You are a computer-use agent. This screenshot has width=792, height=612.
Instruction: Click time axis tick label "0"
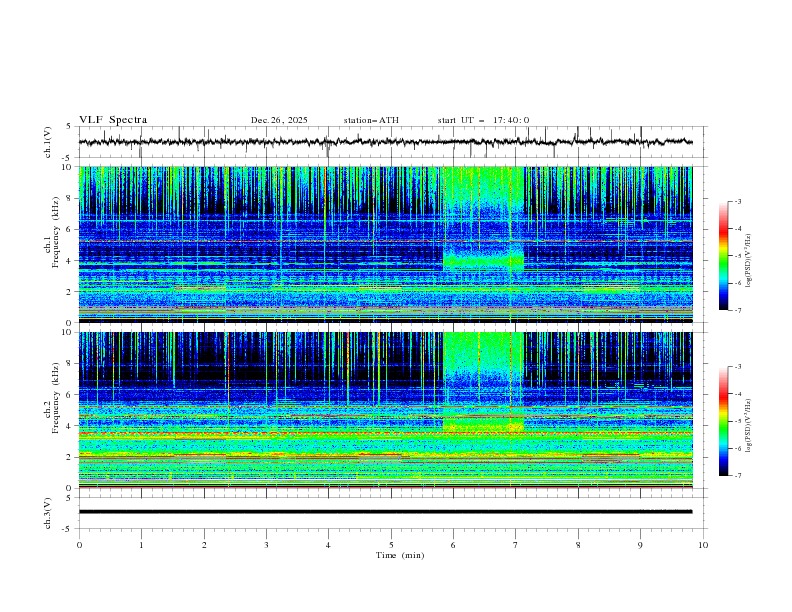coord(79,545)
